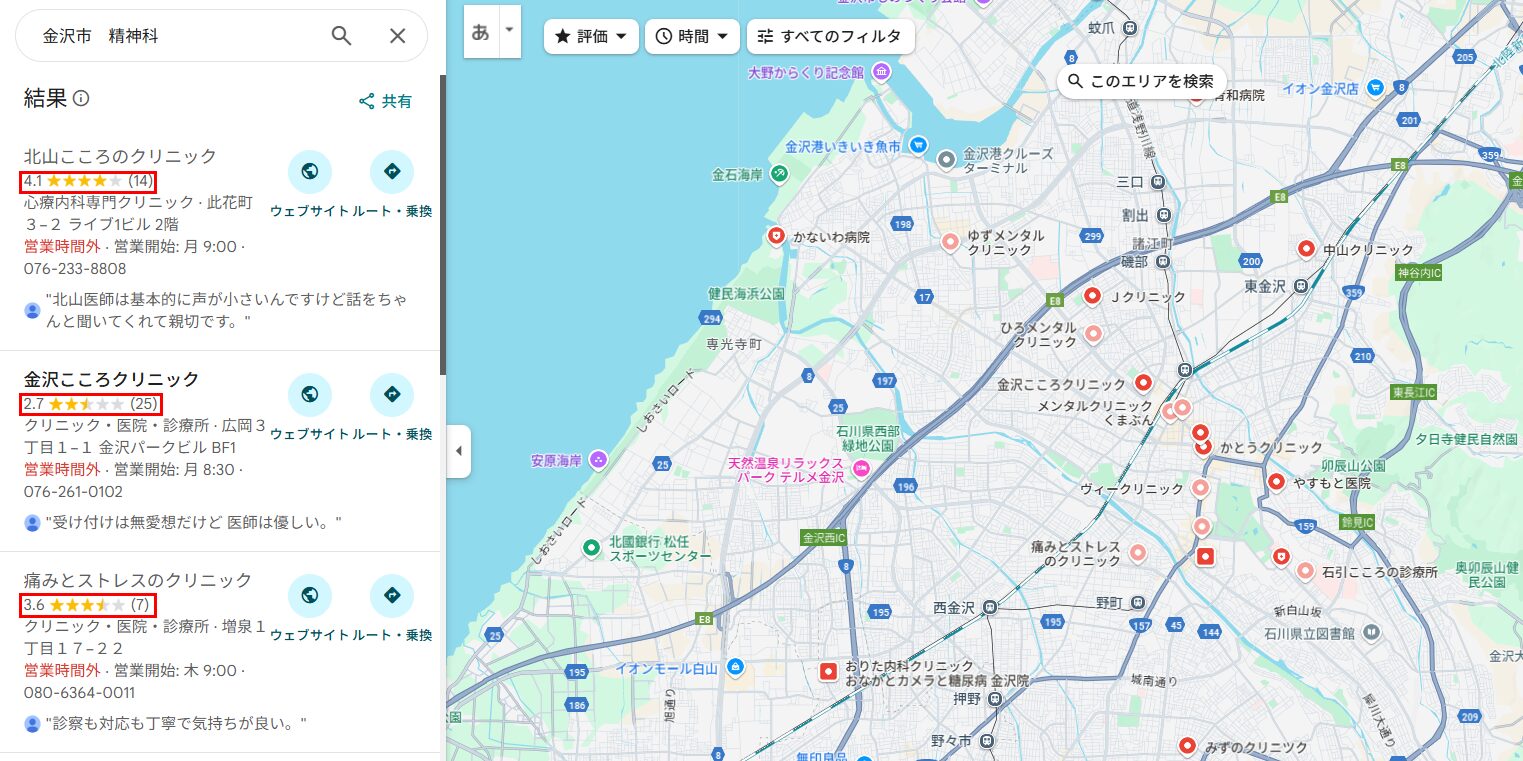
Task: Click the search magnifier icon
Action: coord(341,36)
